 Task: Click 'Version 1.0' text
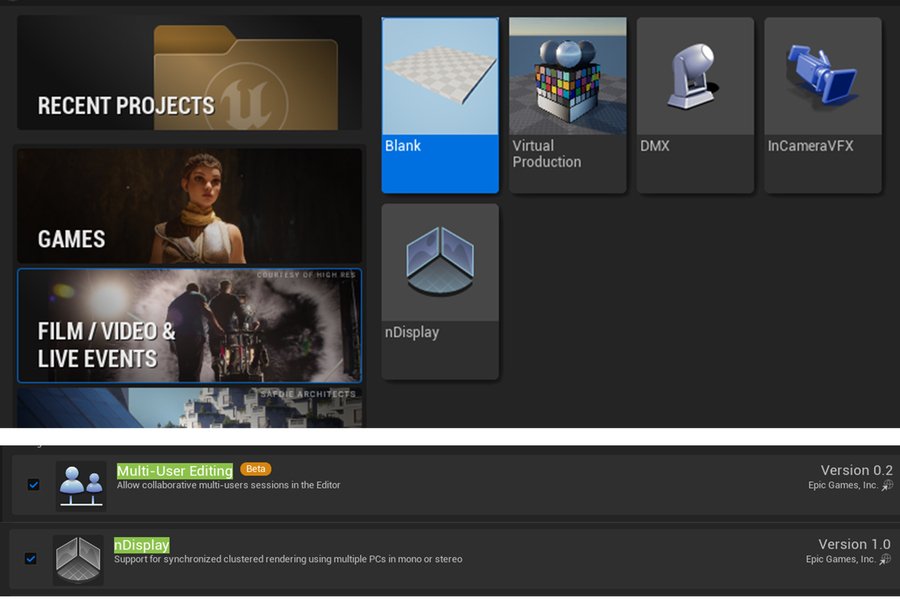point(854,544)
